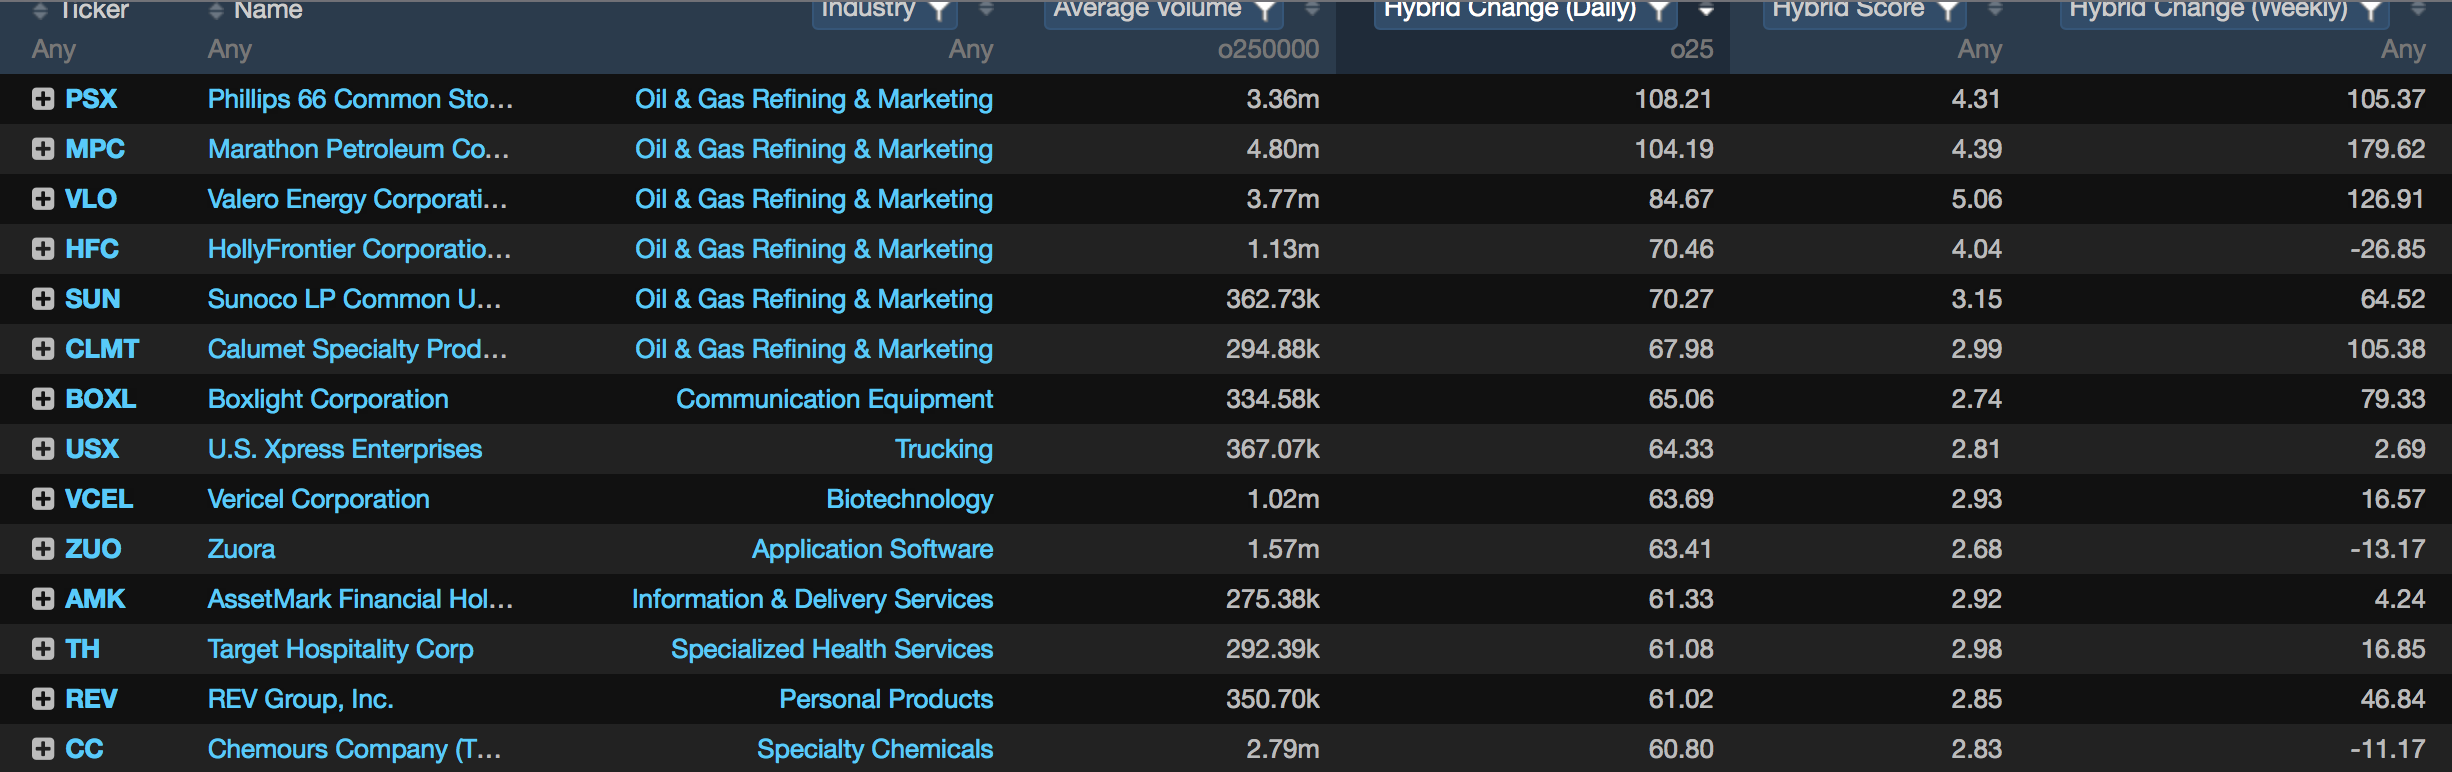Expand the TH row plus icon
Viewport: 2452px width, 772px height.
point(42,649)
